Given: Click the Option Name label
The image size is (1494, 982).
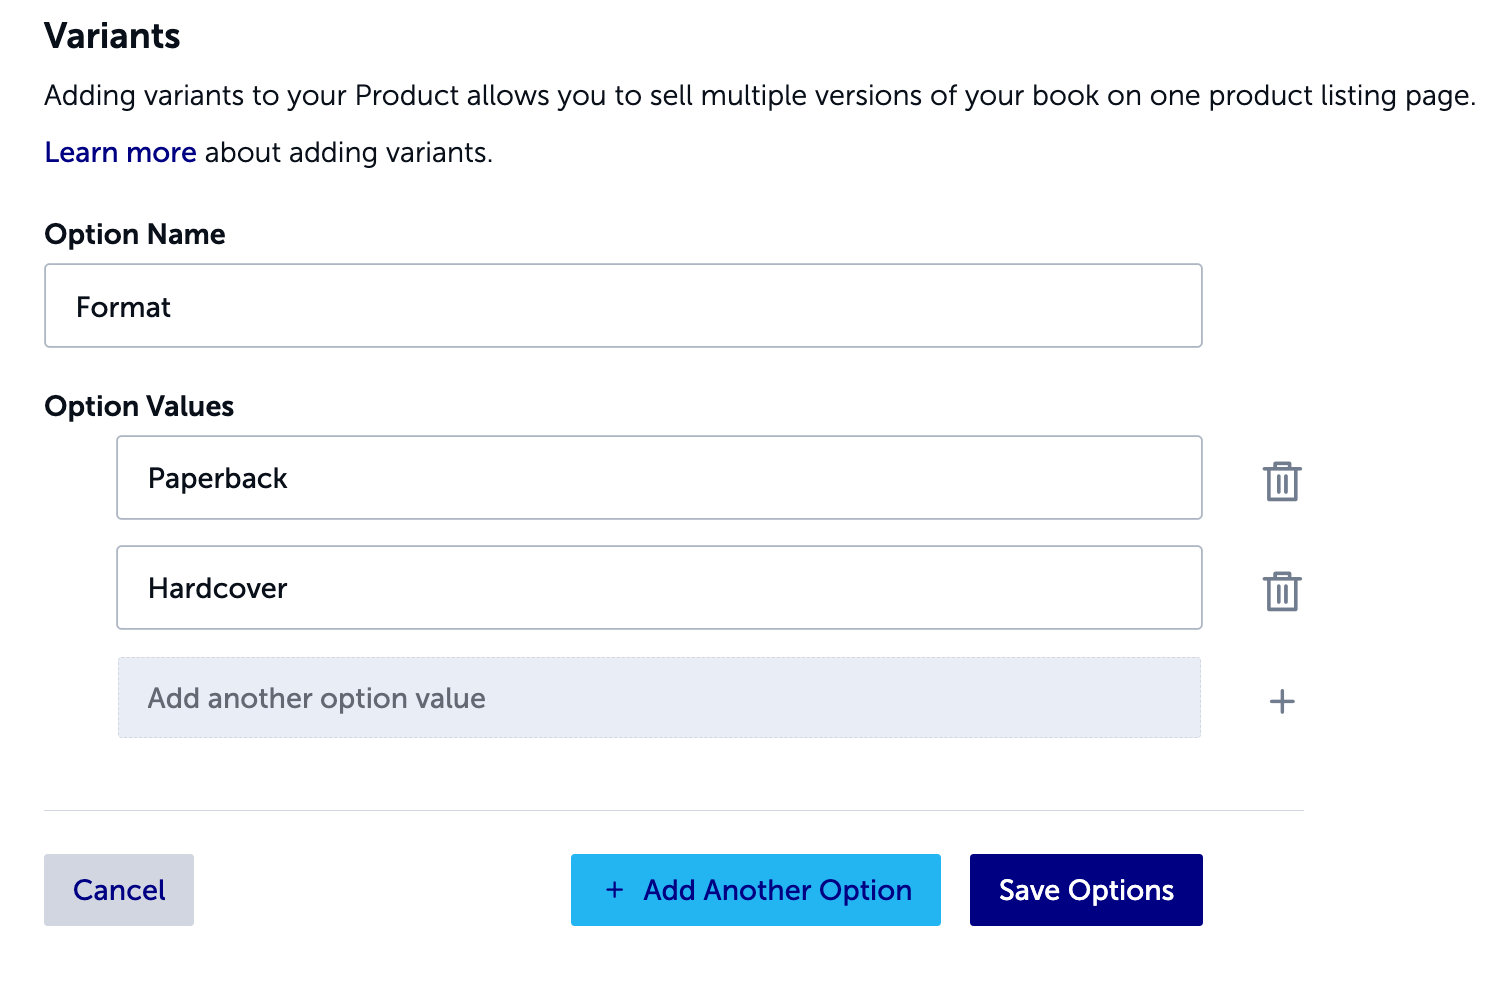Looking at the screenshot, I should click(x=135, y=234).
